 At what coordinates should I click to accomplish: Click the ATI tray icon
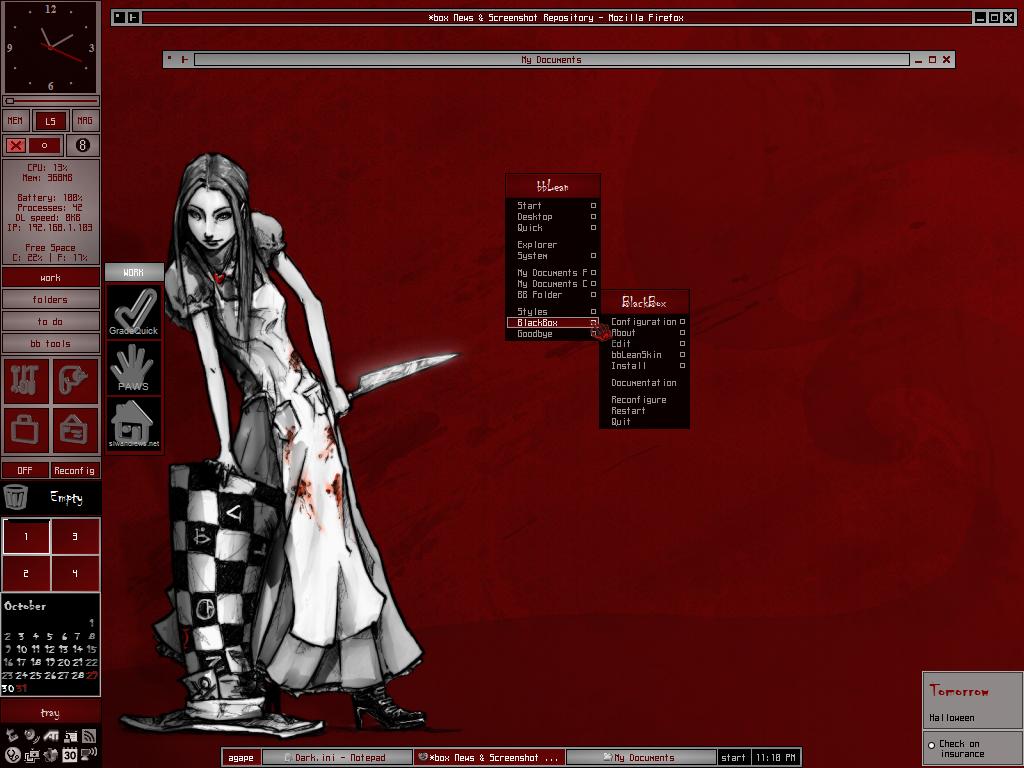coord(51,735)
